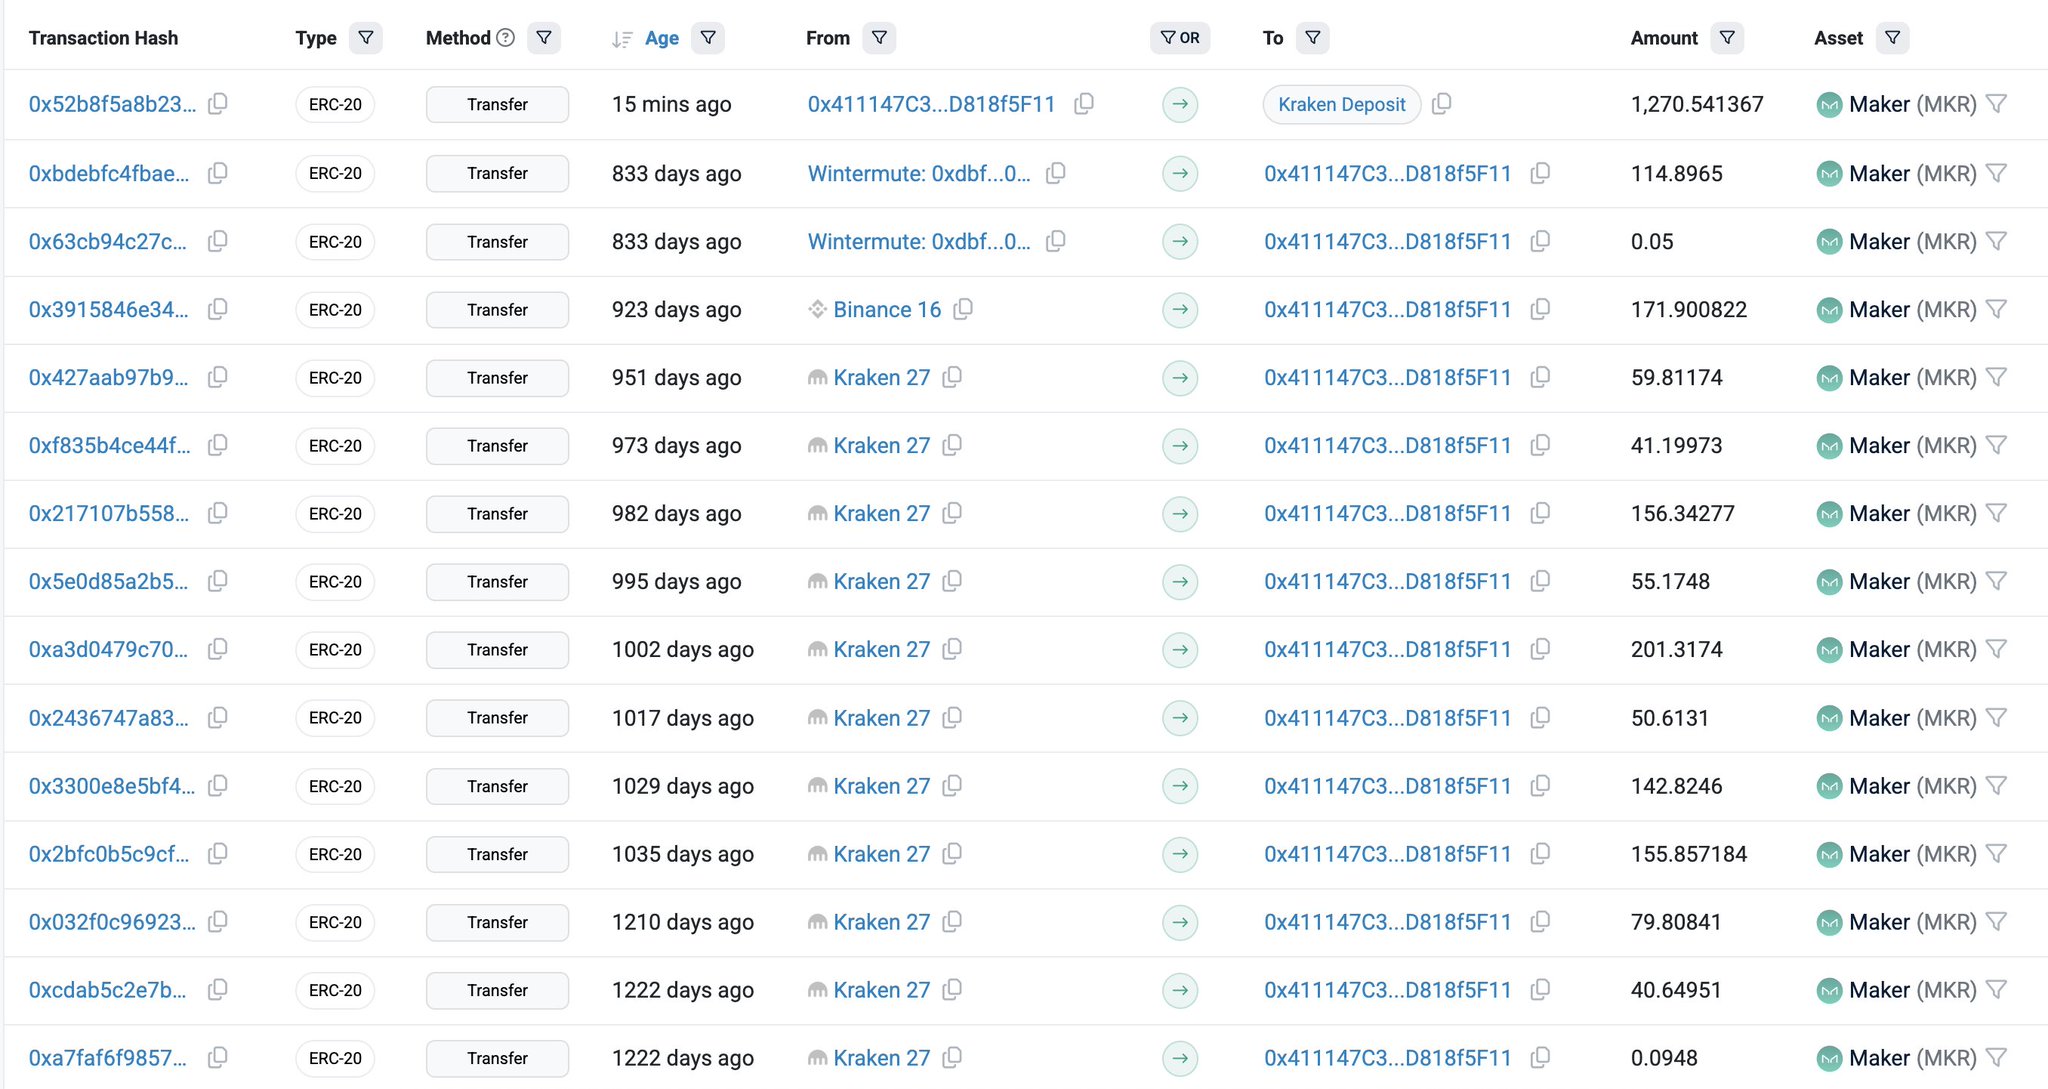Open the Type column filter
This screenshot has height=1089, width=2048.
366,38
